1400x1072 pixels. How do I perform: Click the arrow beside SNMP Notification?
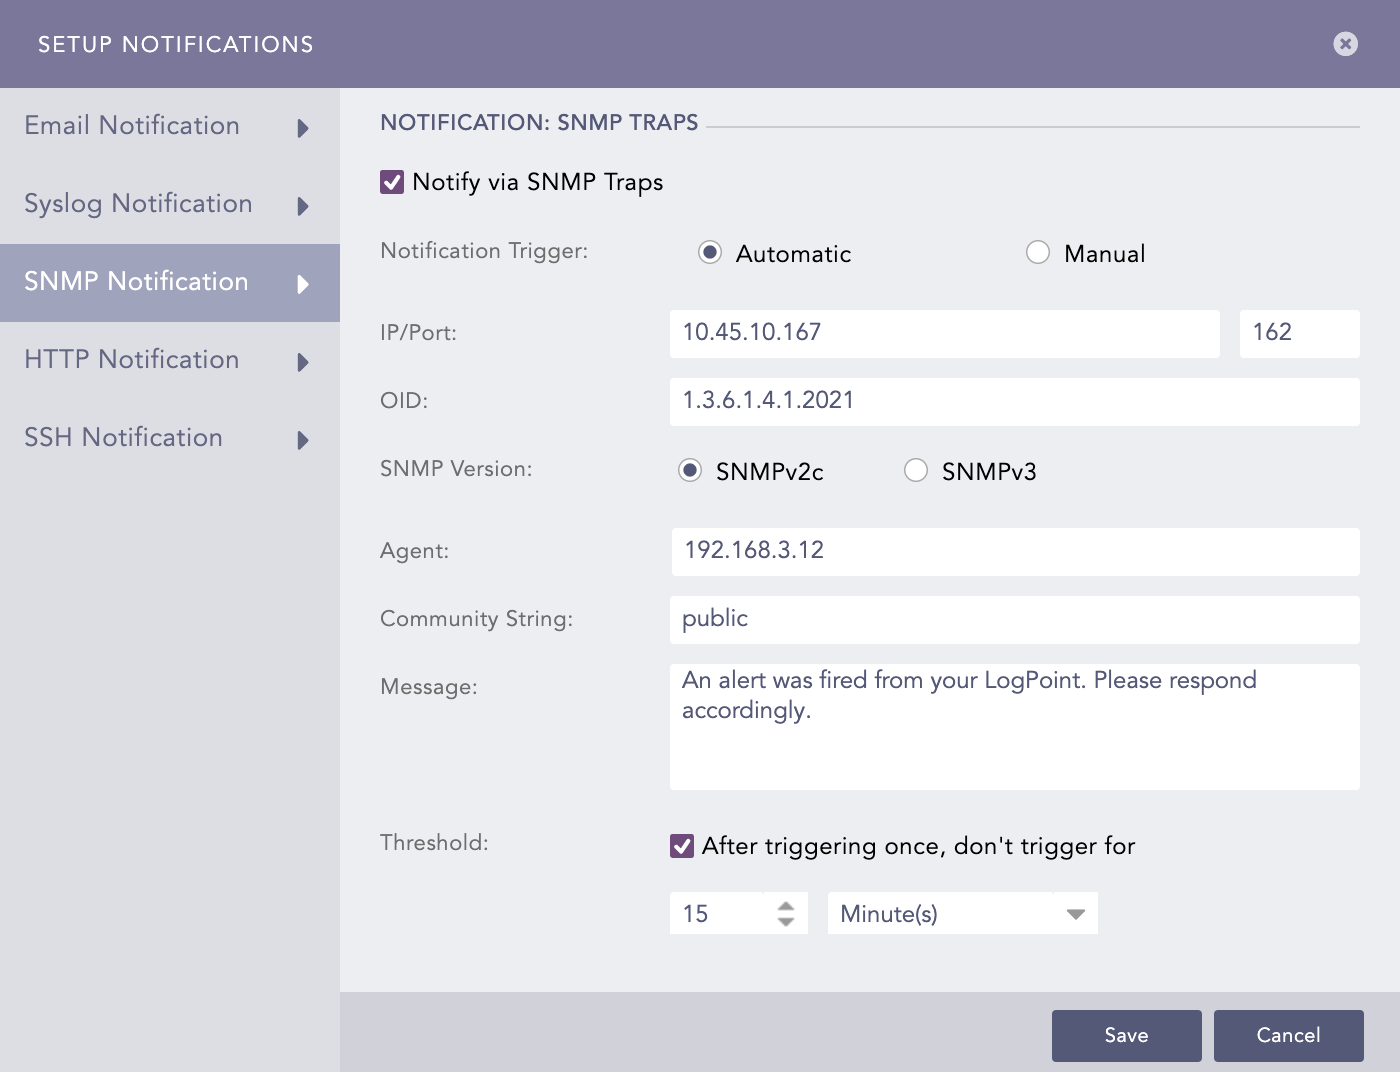pos(303,284)
